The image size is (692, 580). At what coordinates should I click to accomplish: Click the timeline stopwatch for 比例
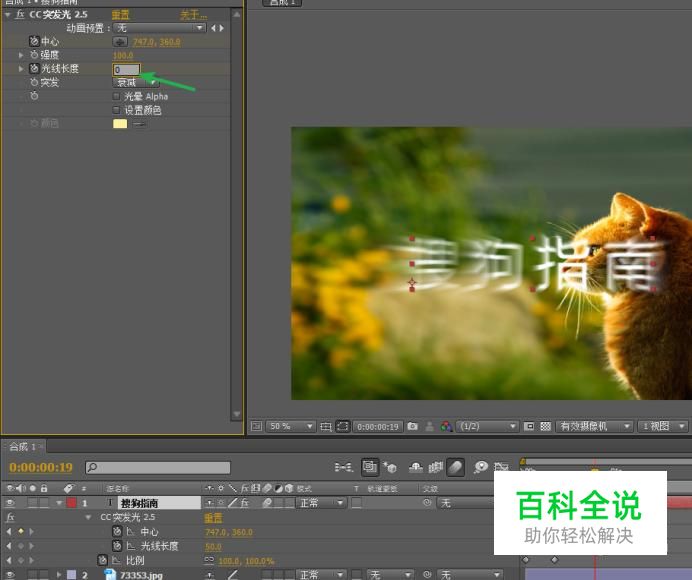point(102,560)
